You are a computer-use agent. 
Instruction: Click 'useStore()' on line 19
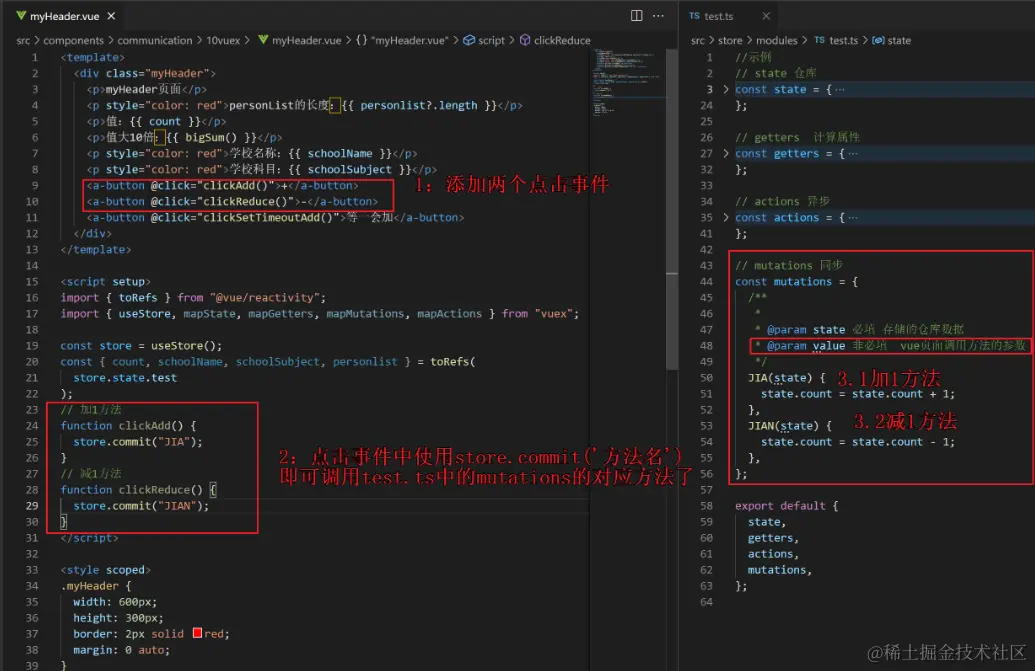[x=186, y=346]
